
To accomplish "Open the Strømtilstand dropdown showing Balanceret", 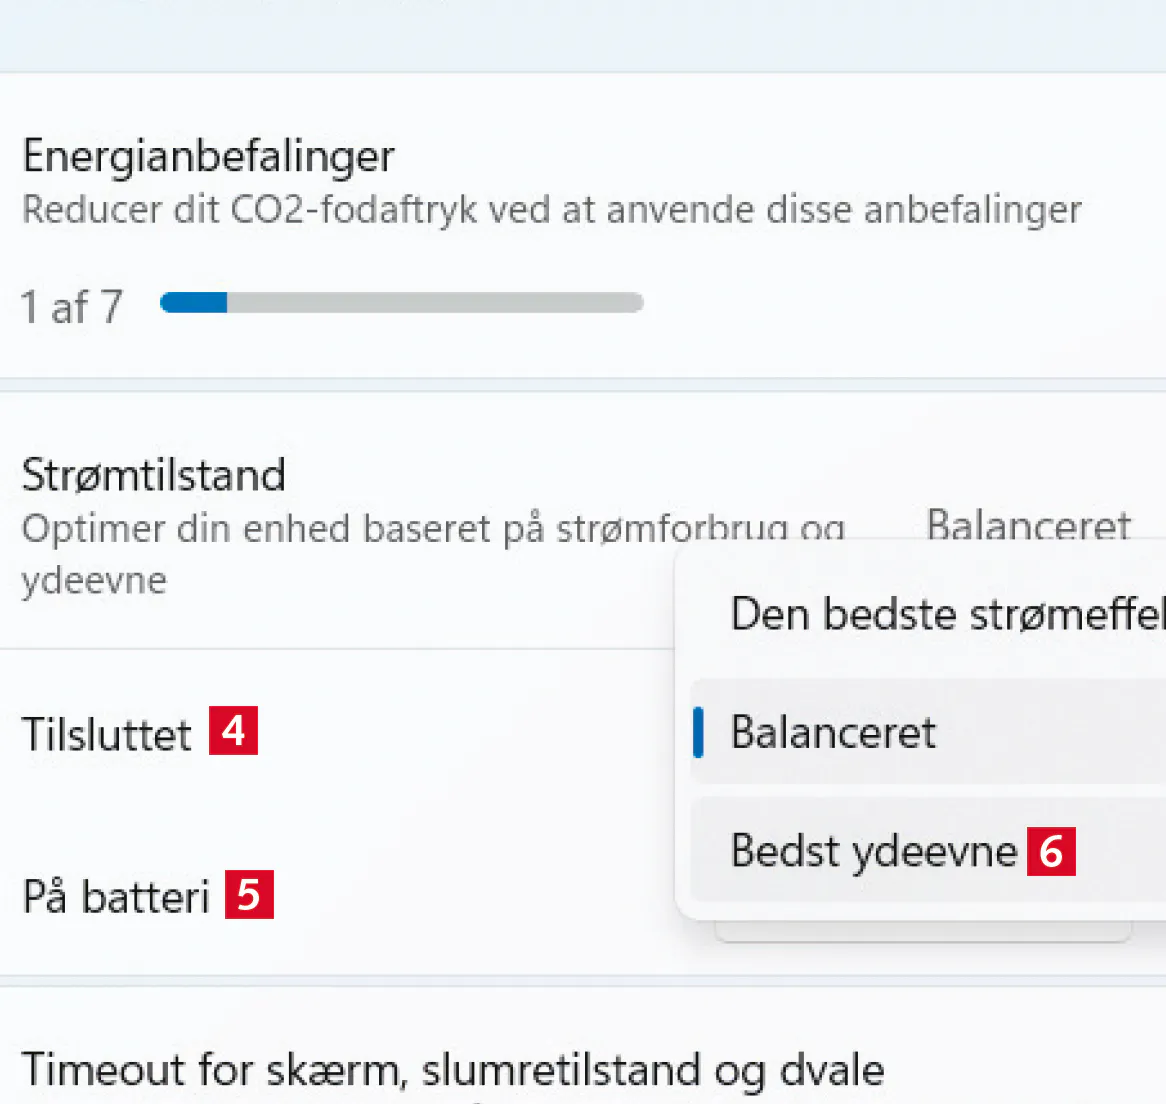I will (x=1028, y=523).
